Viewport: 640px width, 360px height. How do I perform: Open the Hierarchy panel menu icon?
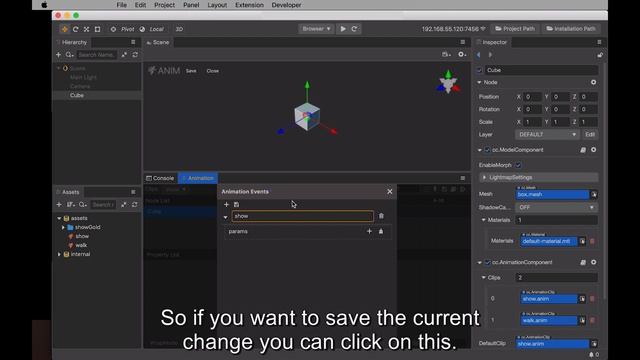point(133,42)
